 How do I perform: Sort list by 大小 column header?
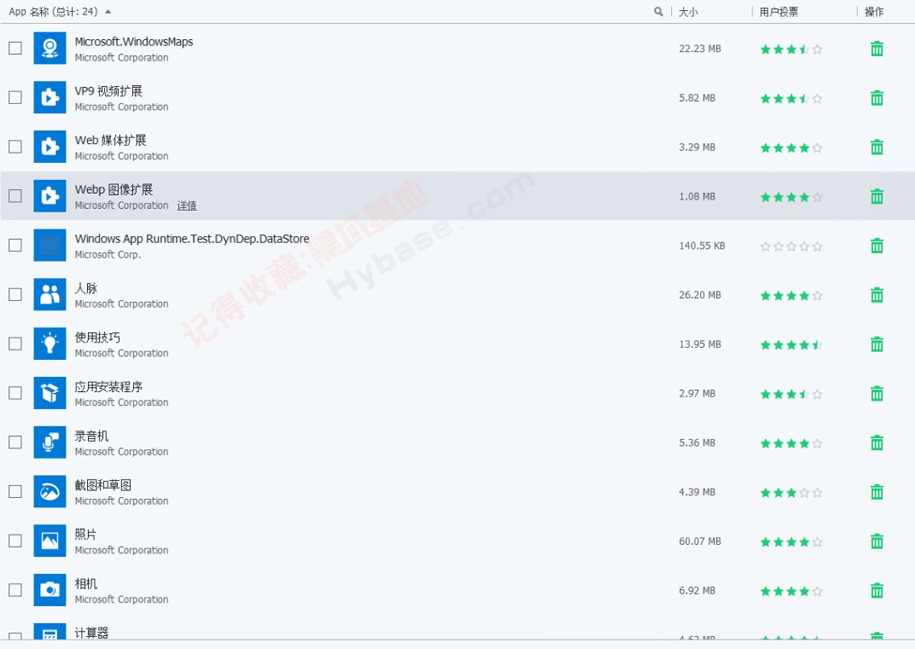point(687,12)
